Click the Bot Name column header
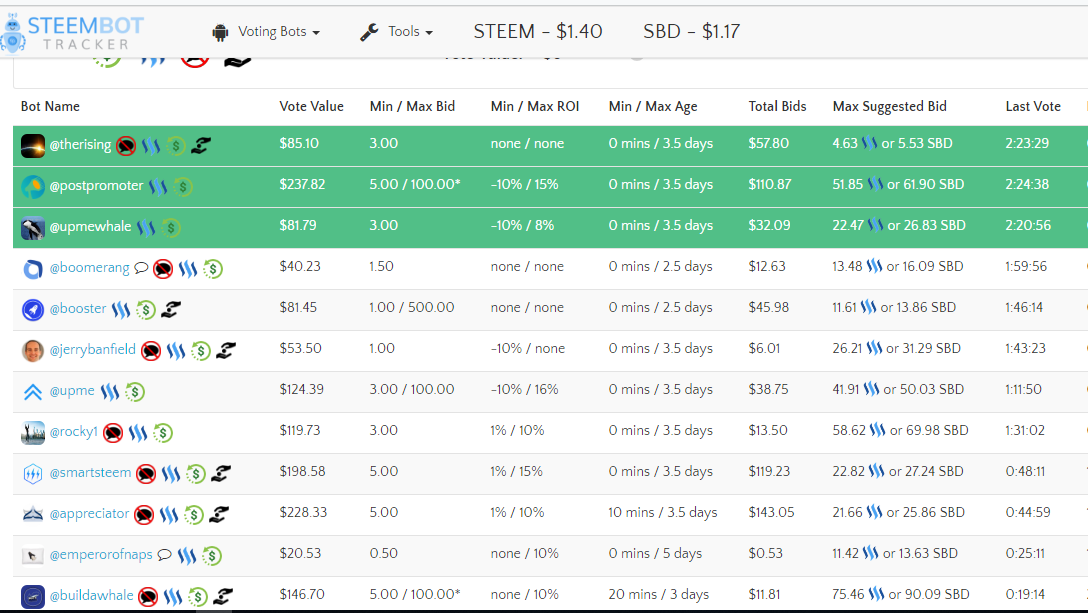The height and width of the screenshot is (613, 1088). 50,106
